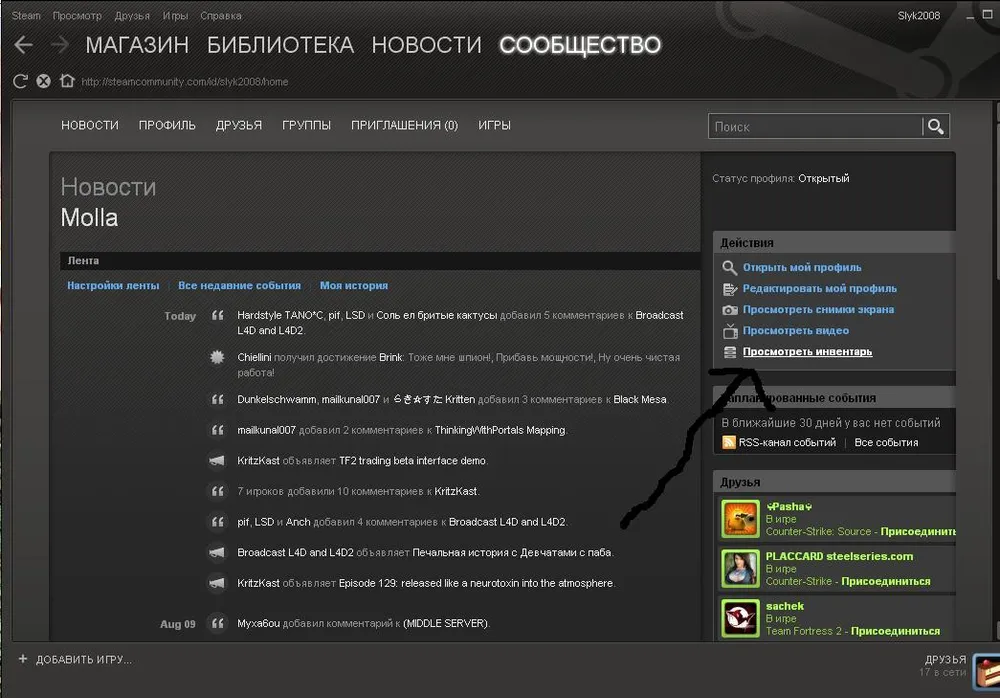
Task: Click inside the Поиск search field
Action: point(815,127)
